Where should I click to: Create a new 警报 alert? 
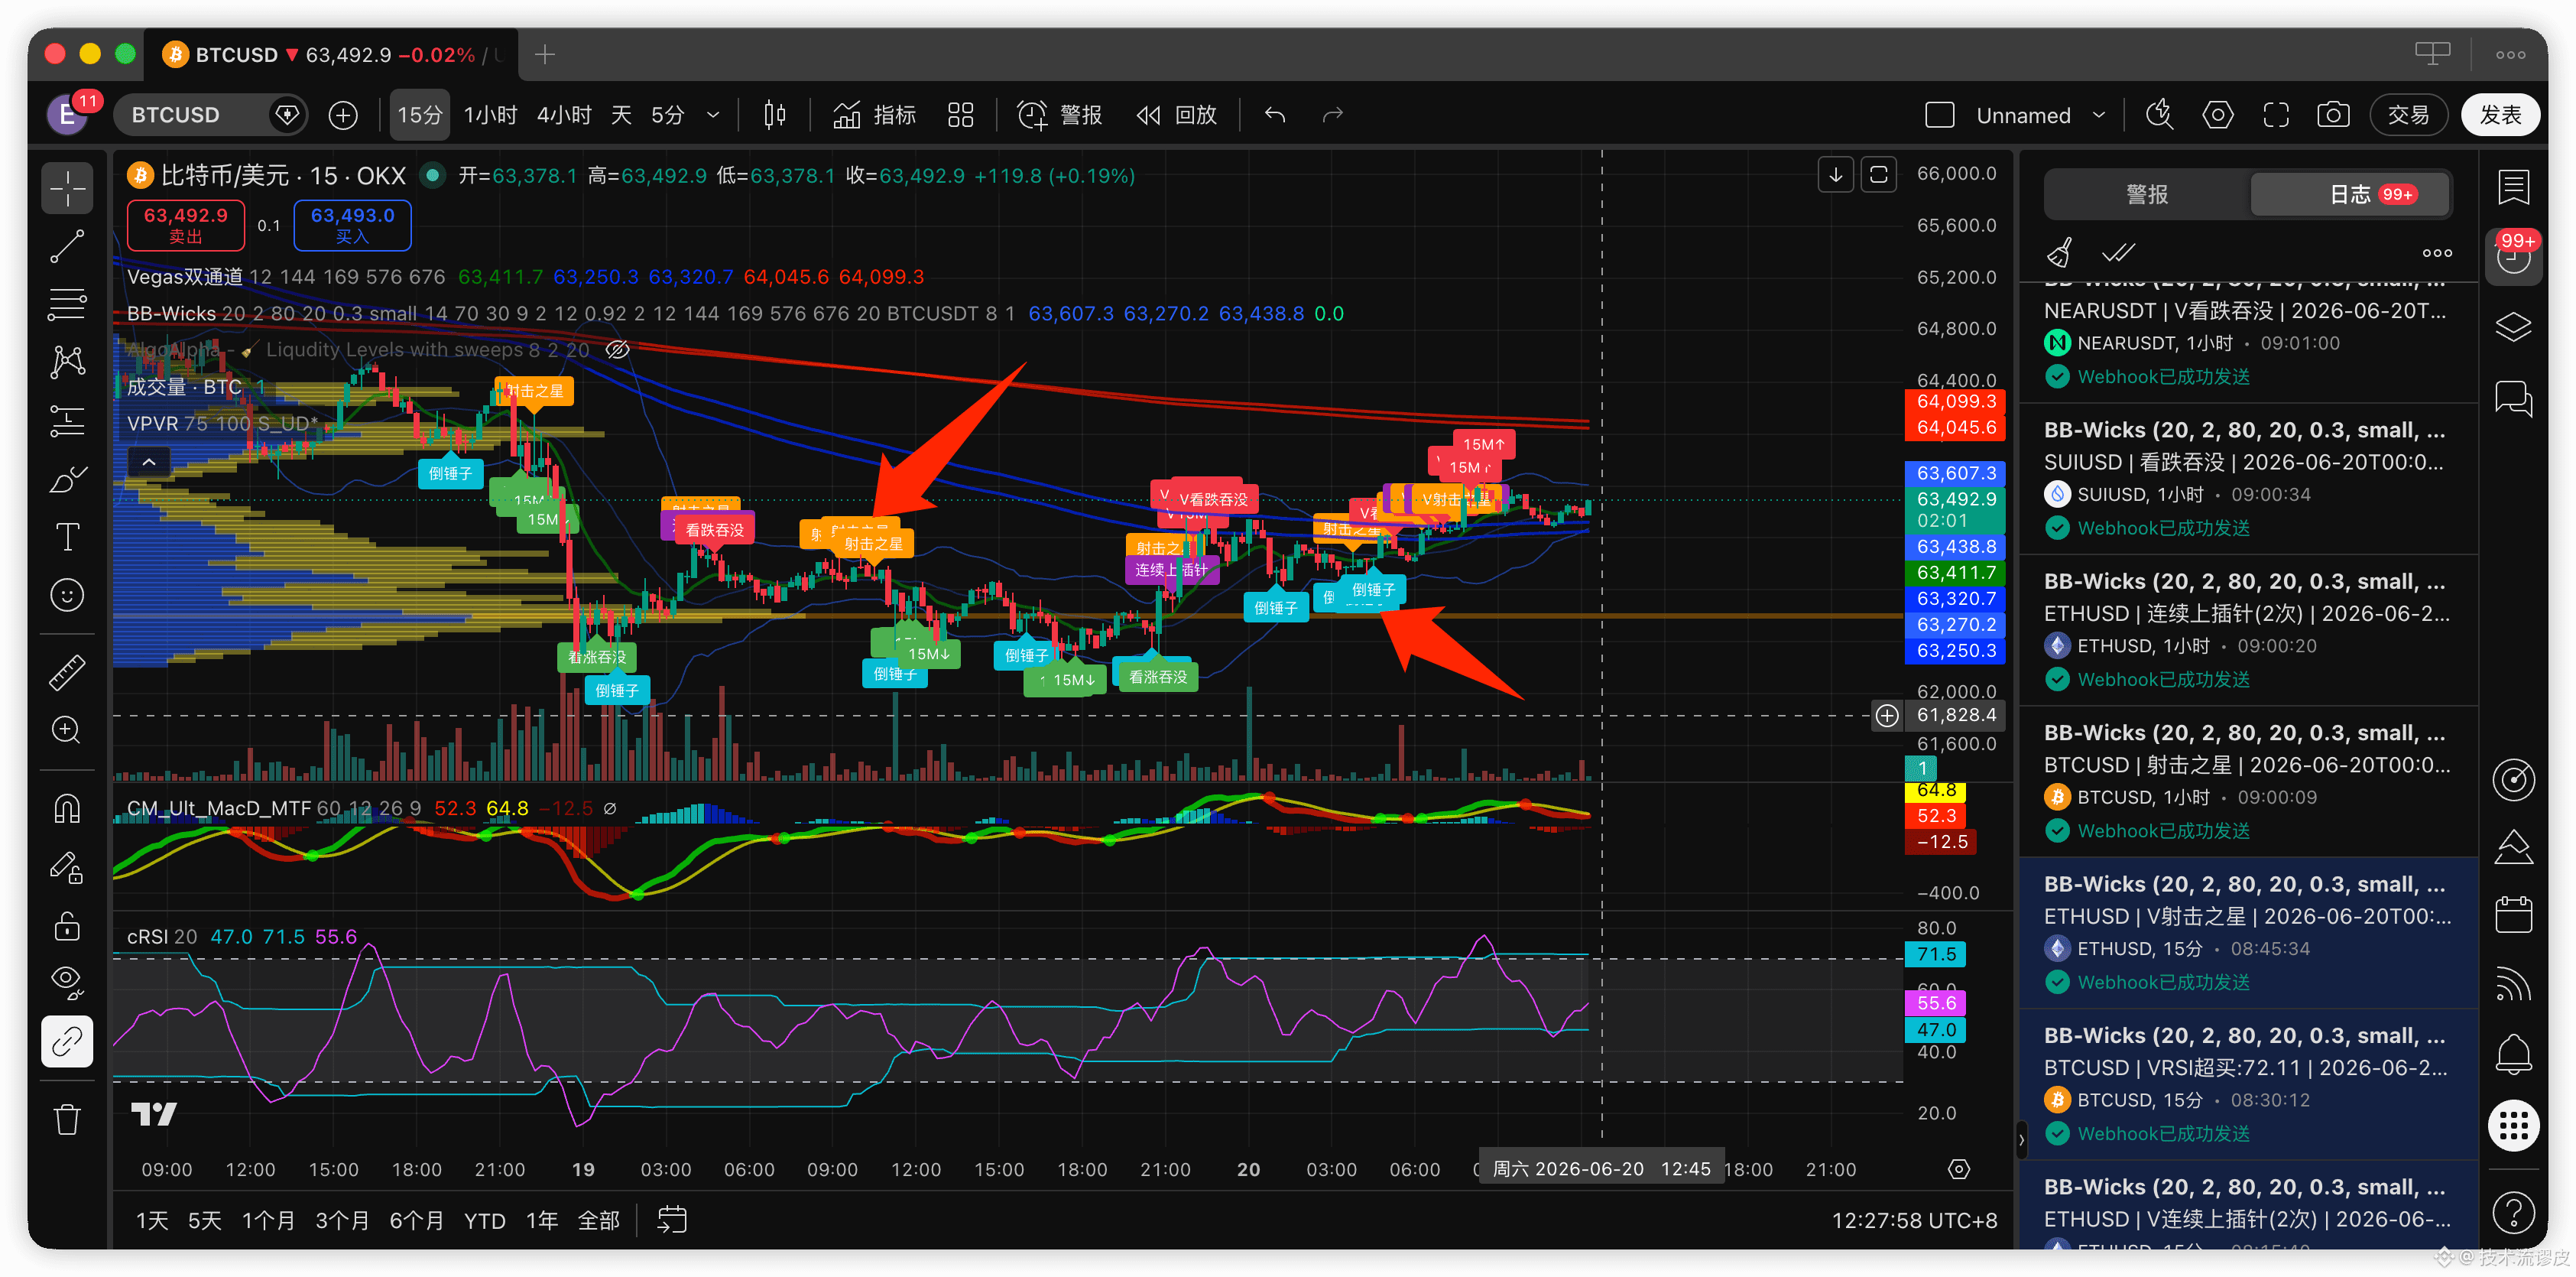pyautogui.click(x=1060, y=115)
